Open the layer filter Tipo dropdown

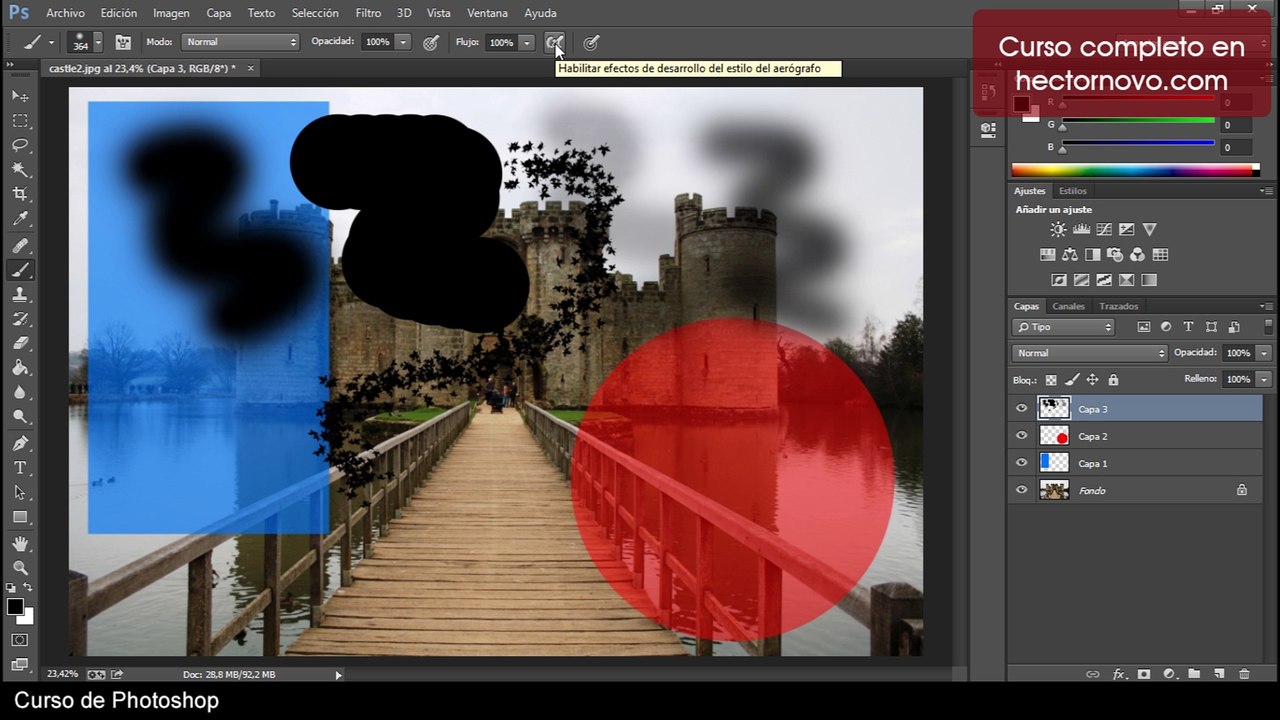1063,327
